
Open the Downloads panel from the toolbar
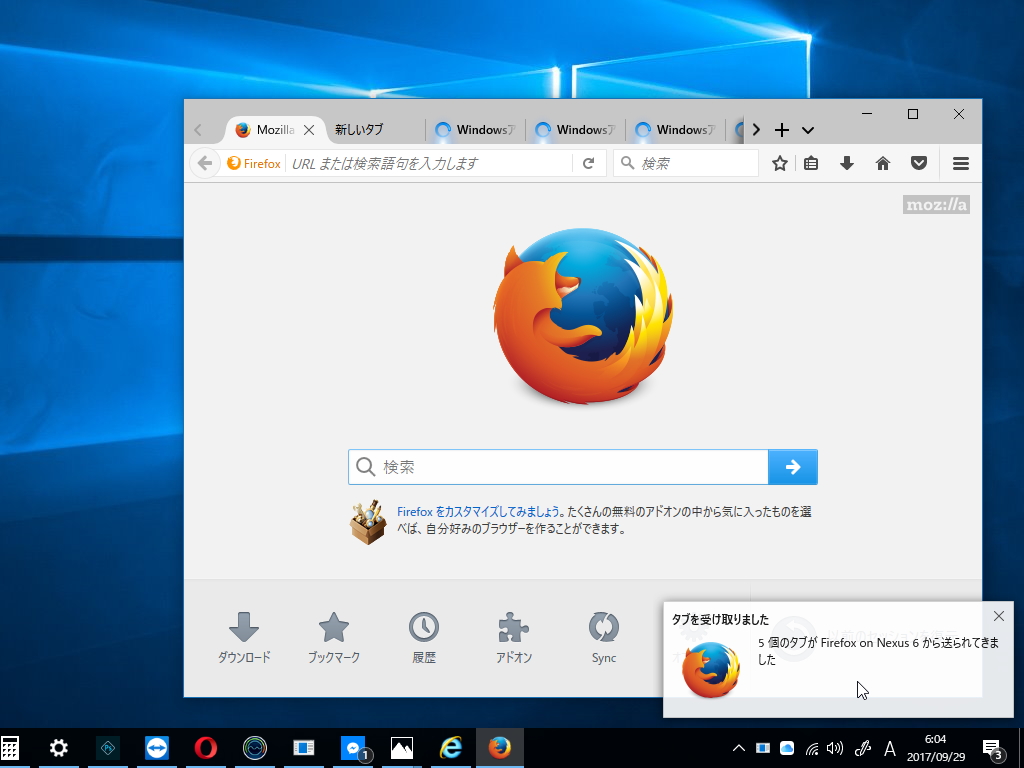point(847,163)
